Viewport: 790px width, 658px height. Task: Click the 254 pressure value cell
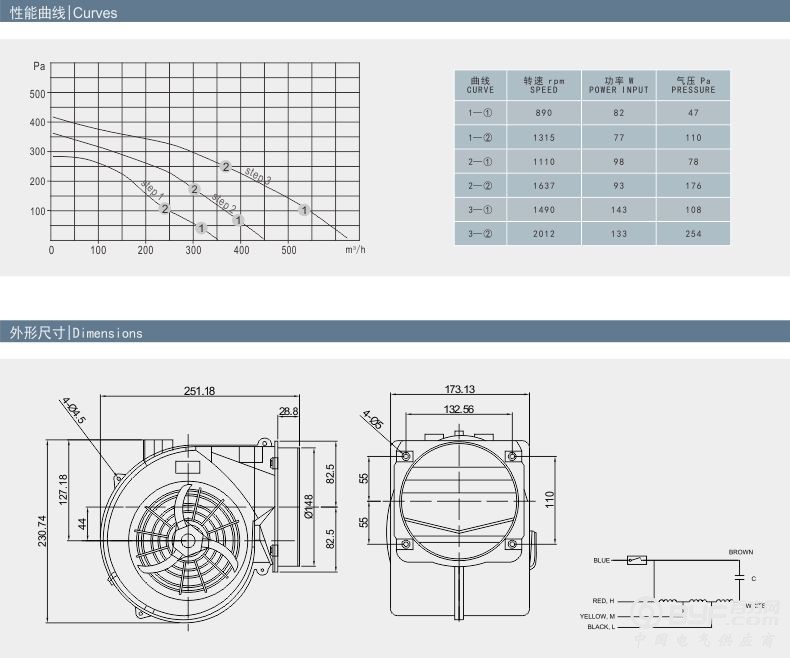tap(693, 234)
